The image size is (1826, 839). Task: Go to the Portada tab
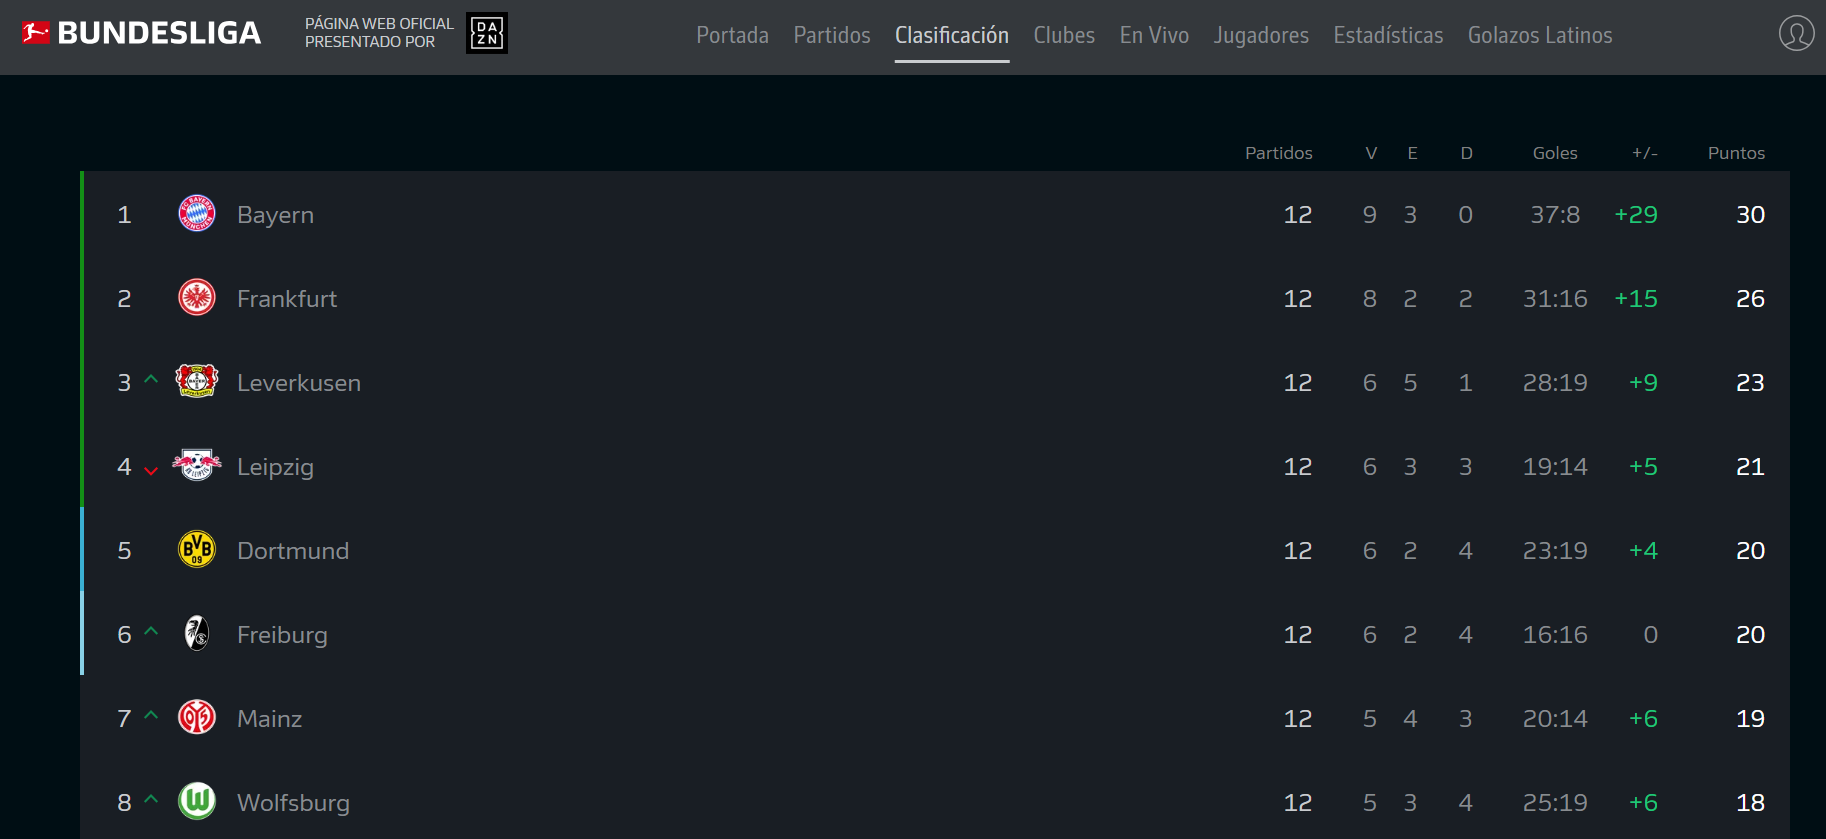[x=732, y=36]
